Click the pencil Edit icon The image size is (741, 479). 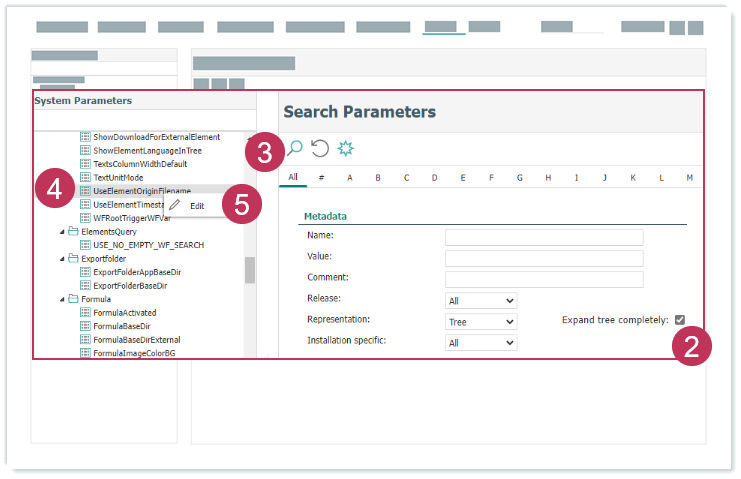pos(175,205)
